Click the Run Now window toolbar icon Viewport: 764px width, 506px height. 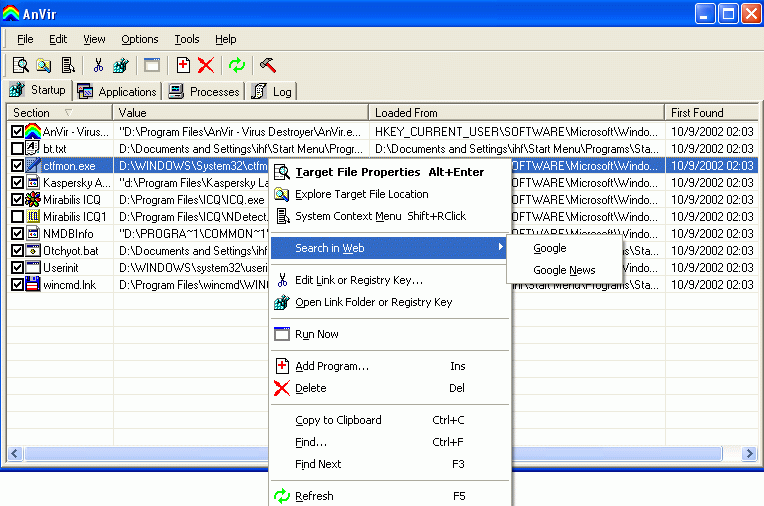coord(152,65)
